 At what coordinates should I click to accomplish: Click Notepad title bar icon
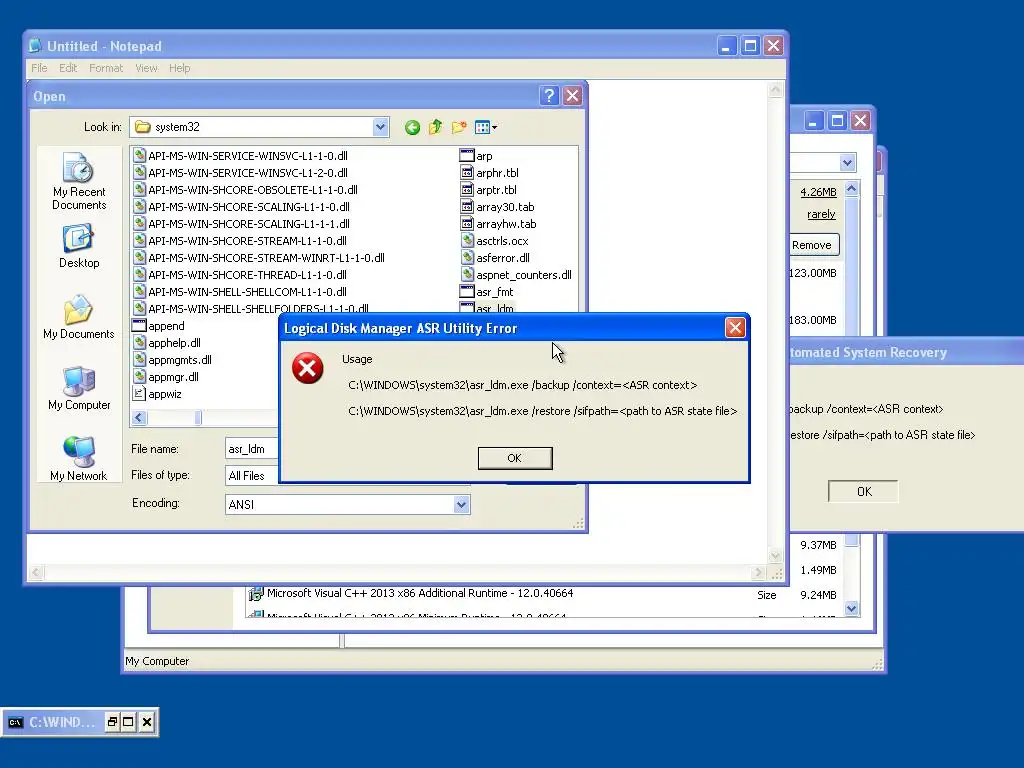(x=36, y=46)
